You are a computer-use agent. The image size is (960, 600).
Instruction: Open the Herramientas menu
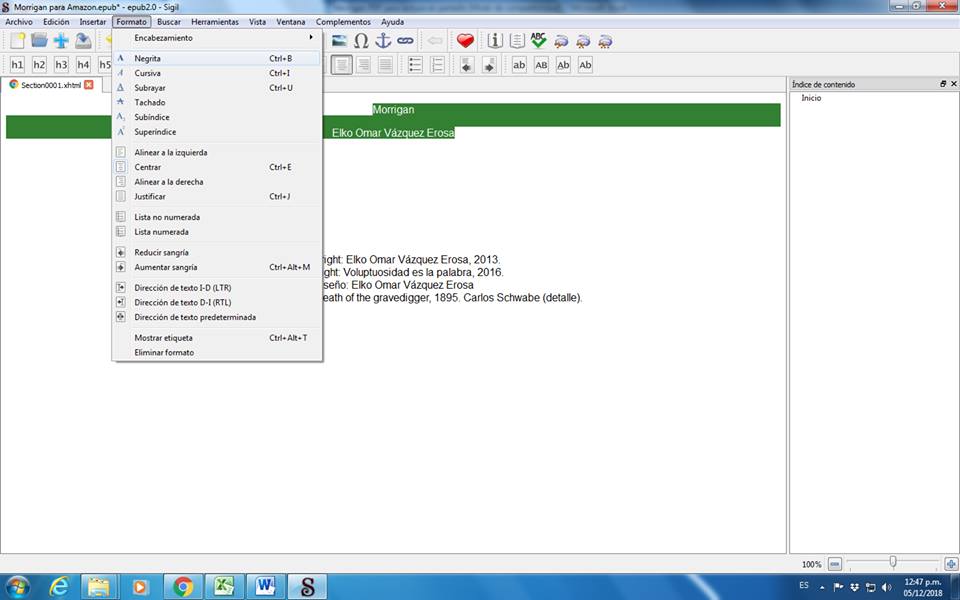pyautogui.click(x=215, y=21)
